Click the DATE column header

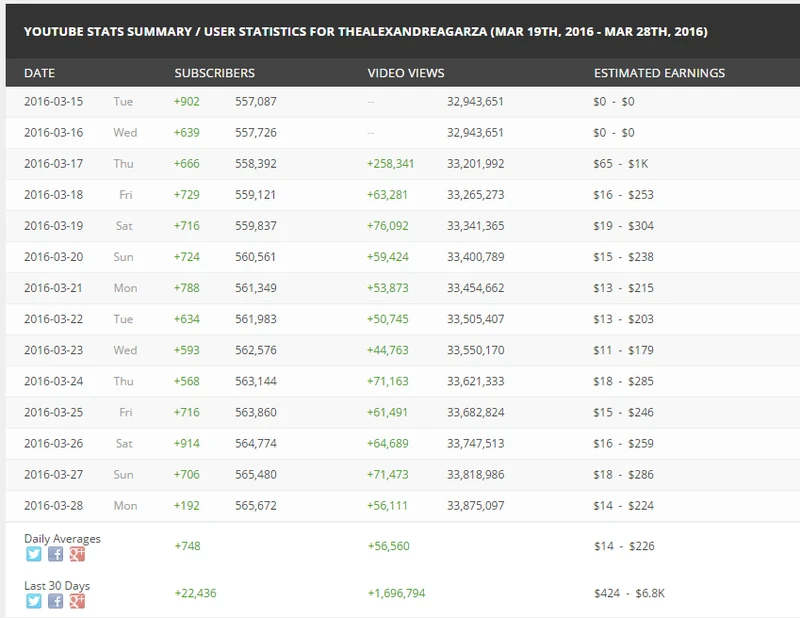[x=39, y=73]
